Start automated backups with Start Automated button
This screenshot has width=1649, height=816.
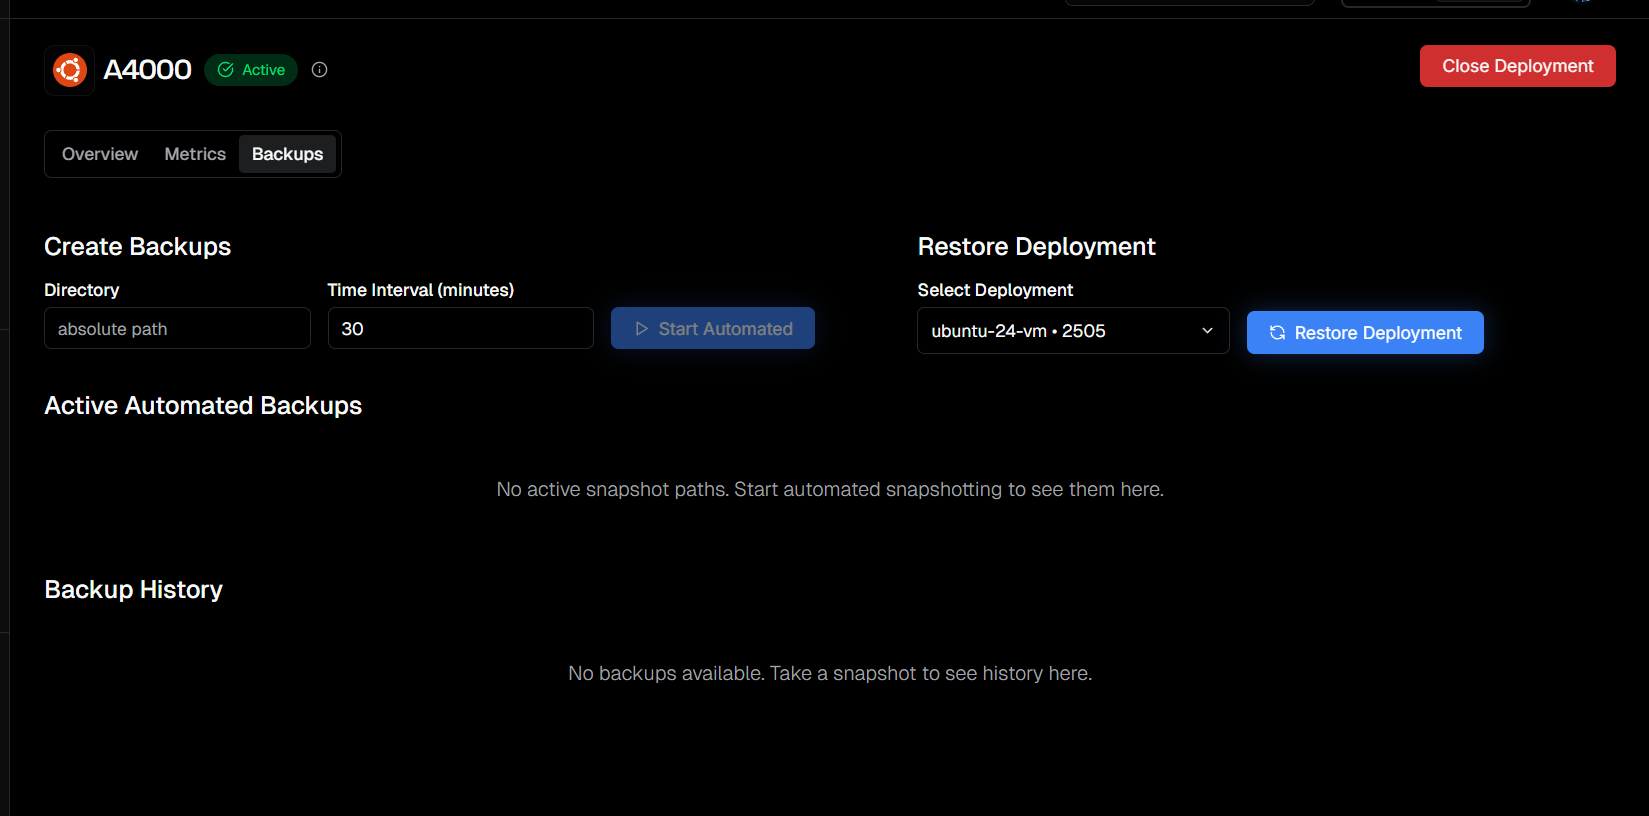pos(713,329)
